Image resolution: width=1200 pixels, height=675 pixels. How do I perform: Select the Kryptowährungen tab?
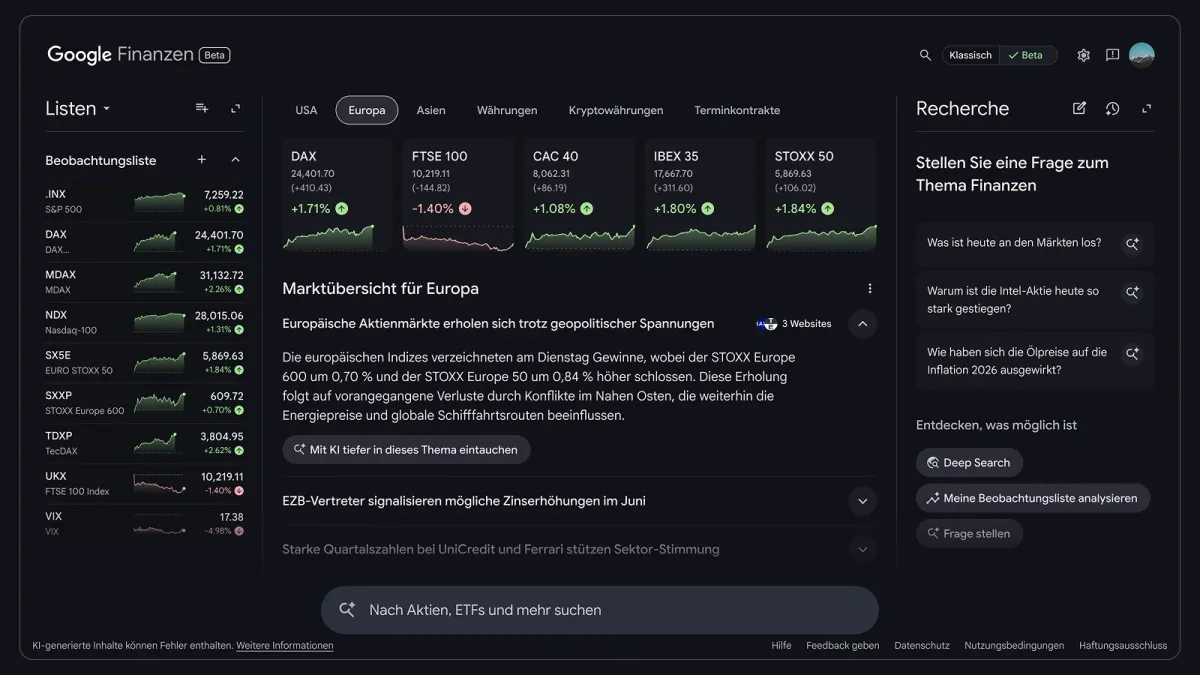[616, 110]
